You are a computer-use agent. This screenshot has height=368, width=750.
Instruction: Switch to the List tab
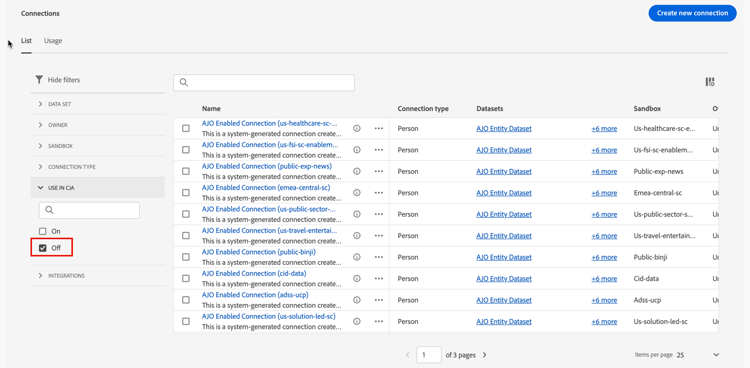[x=26, y=41]
